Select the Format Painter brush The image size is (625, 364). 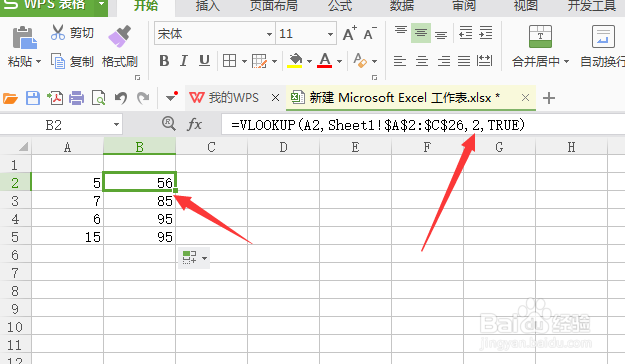[119, 37]
